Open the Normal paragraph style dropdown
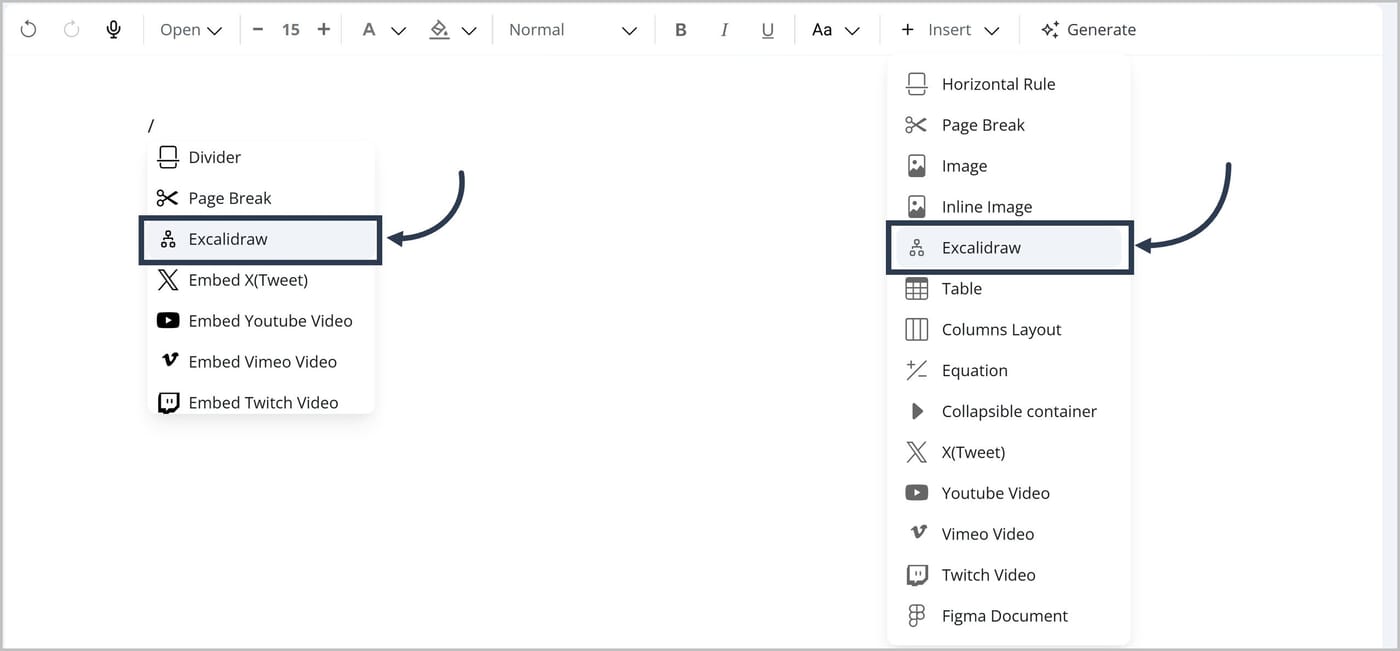The image size is (1400, 651). (572, 30)
